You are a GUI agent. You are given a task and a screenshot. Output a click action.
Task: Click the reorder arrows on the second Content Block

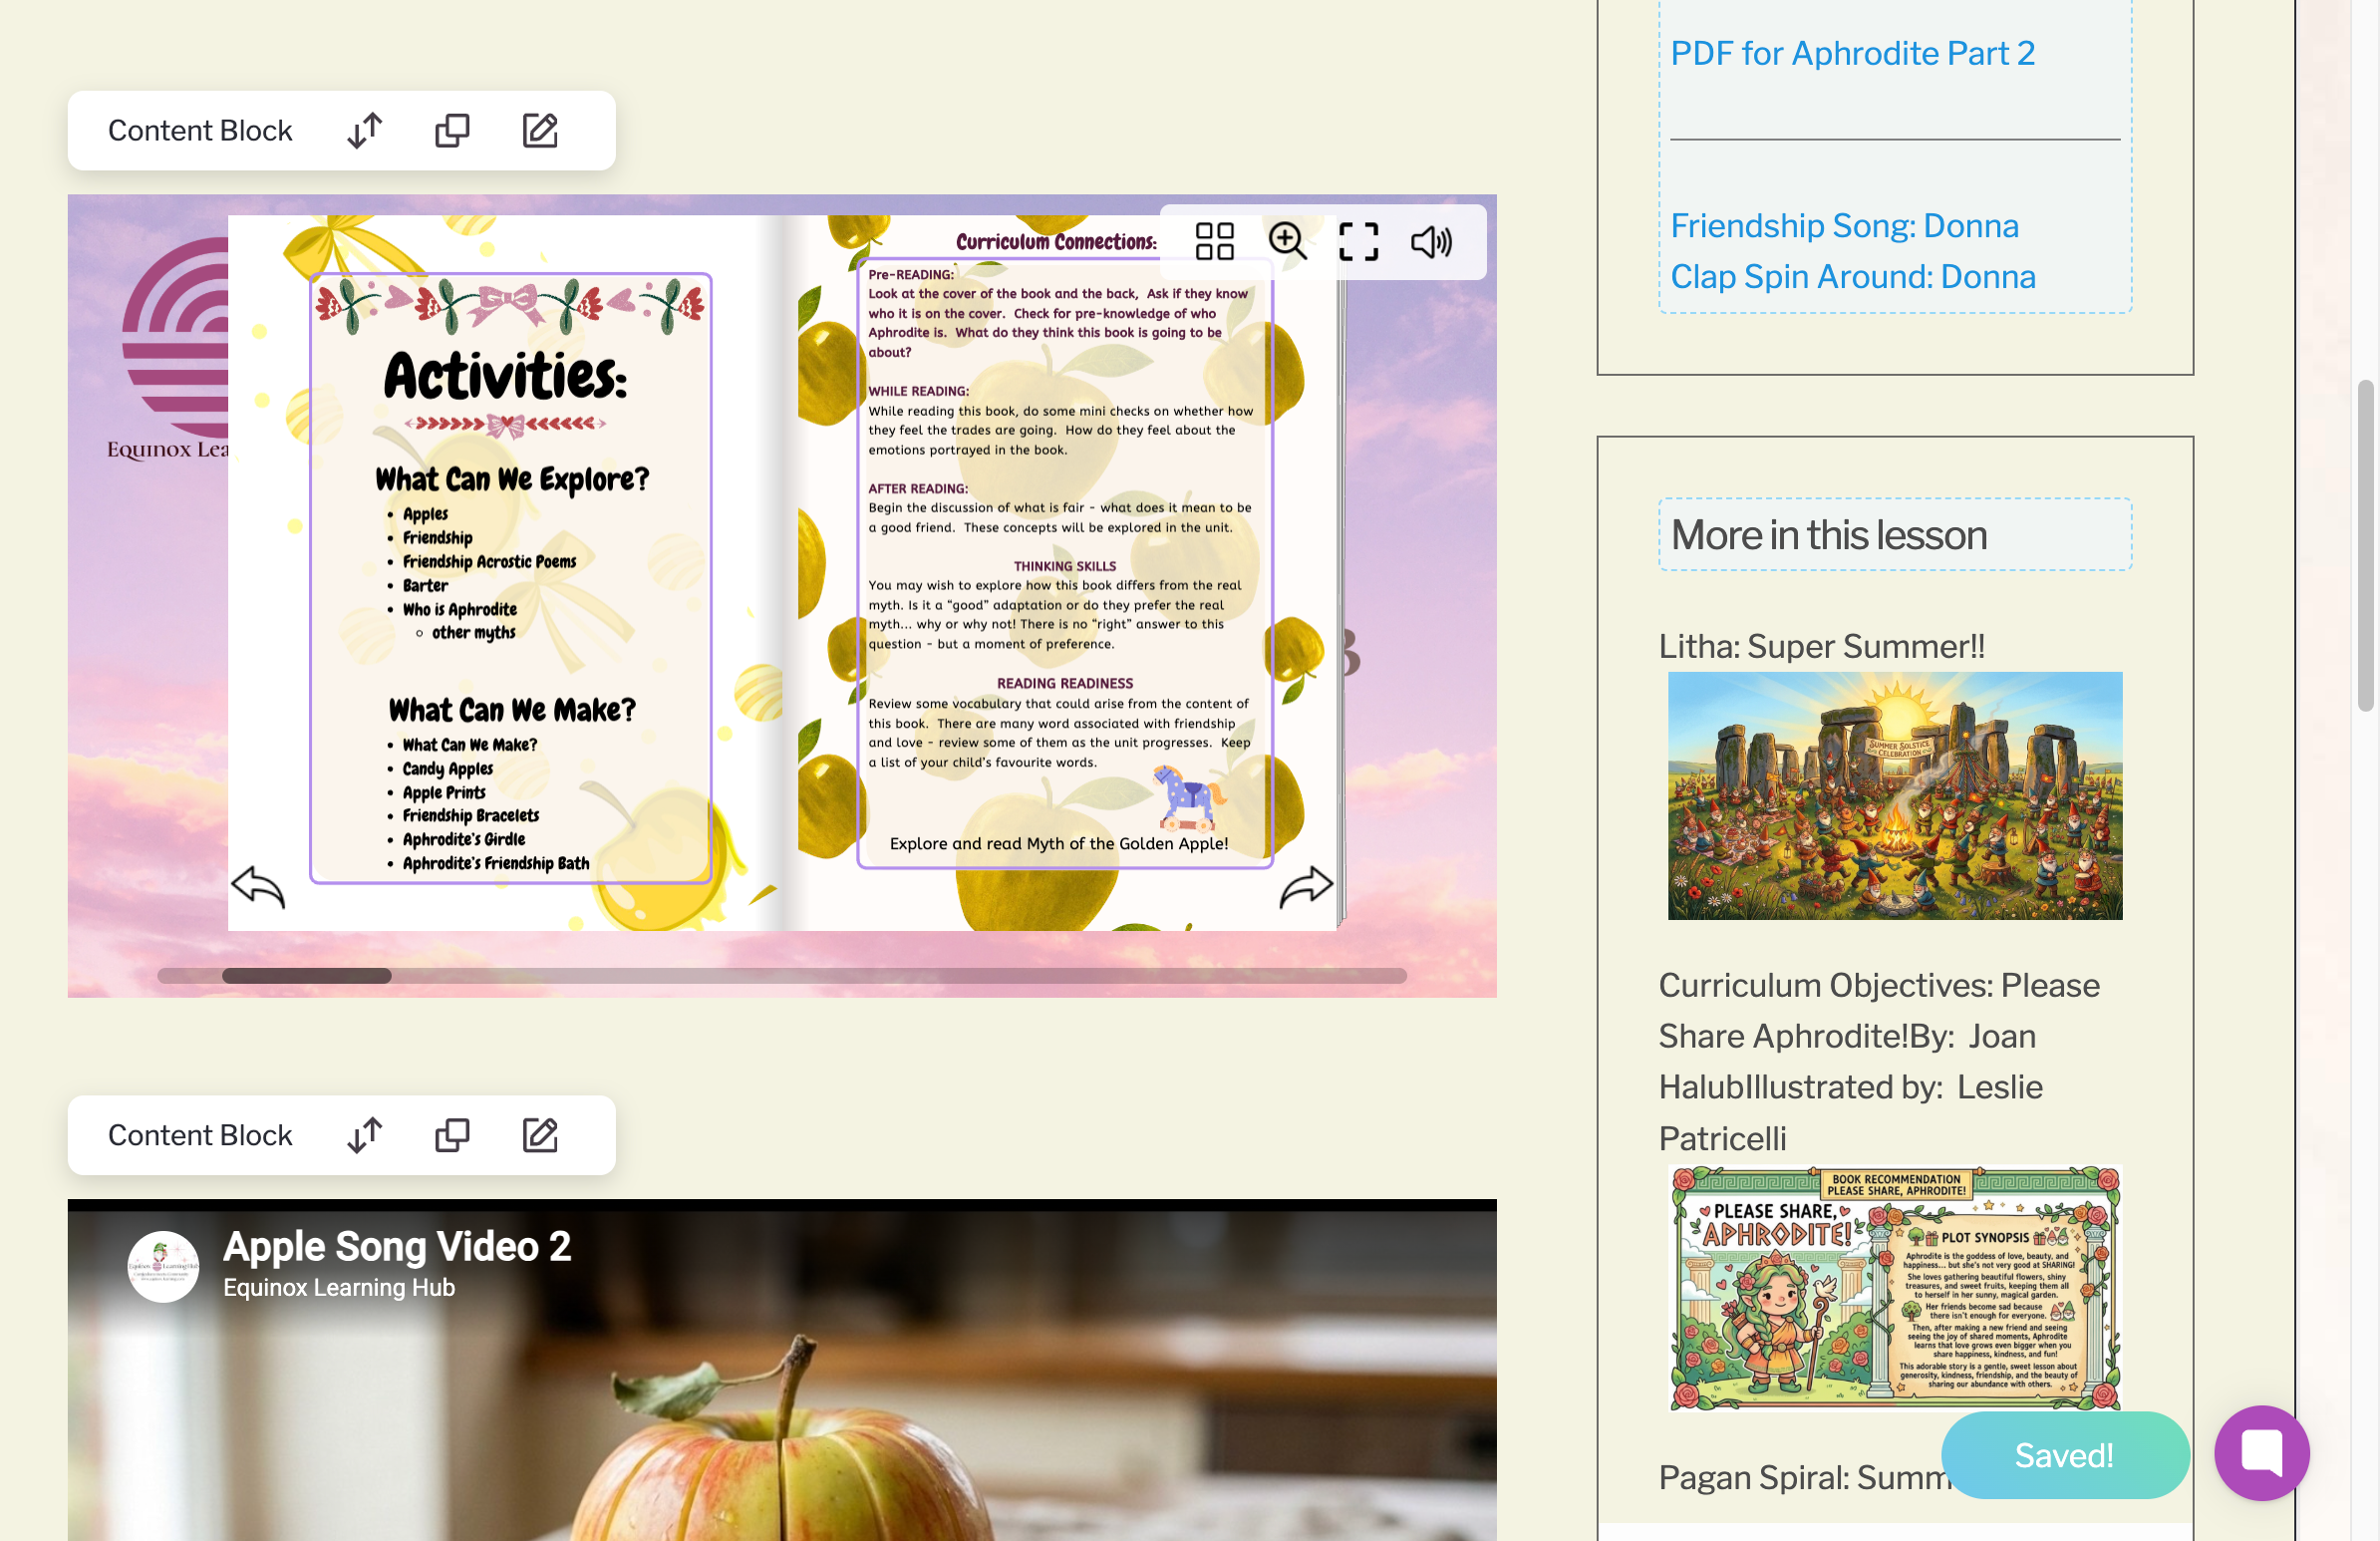[365, 1135]
